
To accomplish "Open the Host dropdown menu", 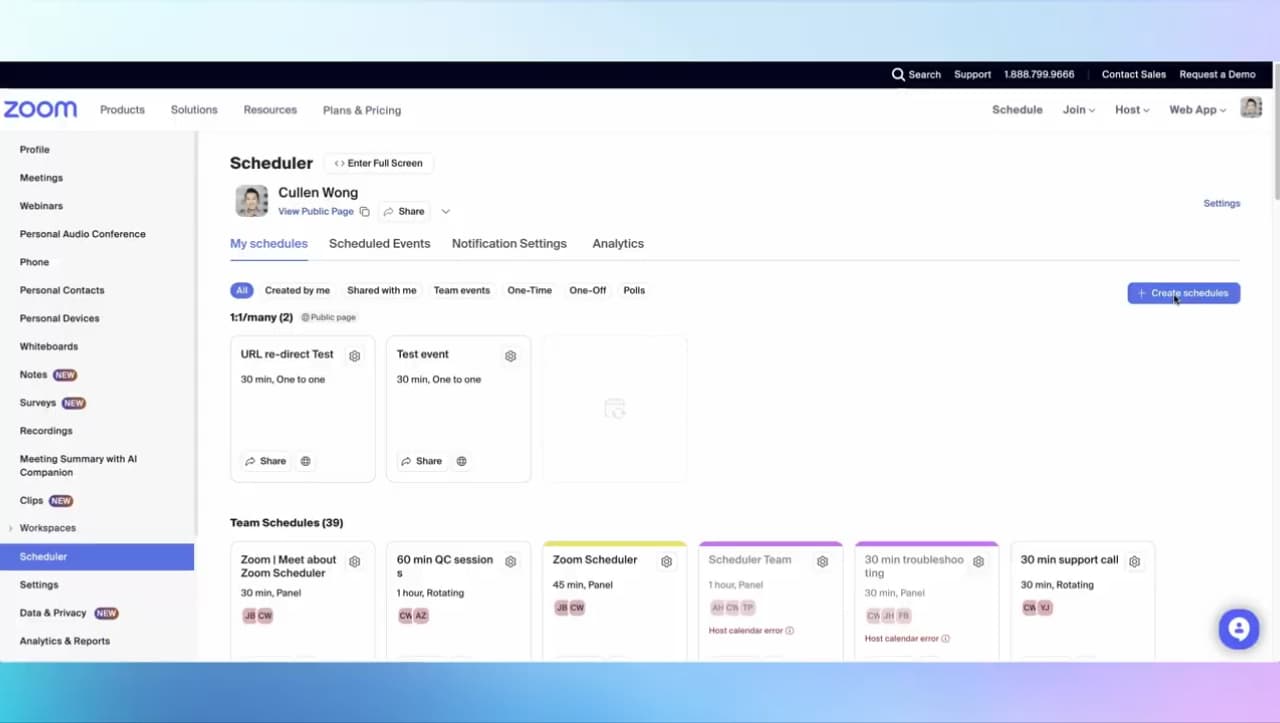I will coord(1132,110).
